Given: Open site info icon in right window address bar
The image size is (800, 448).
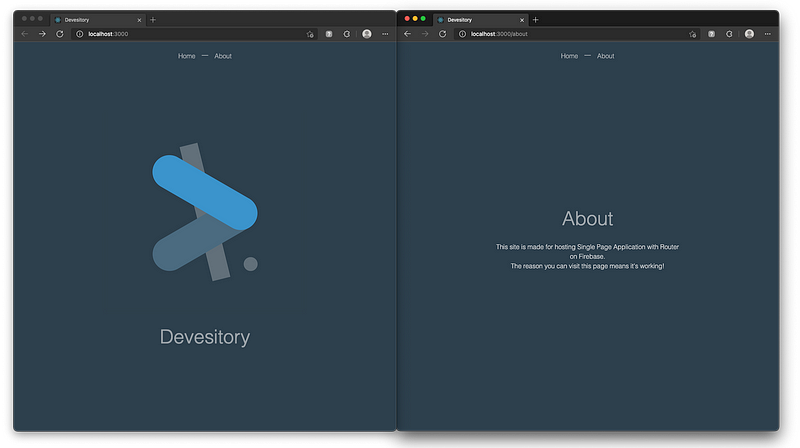Looking at the screenshot, I should [462, 34].
